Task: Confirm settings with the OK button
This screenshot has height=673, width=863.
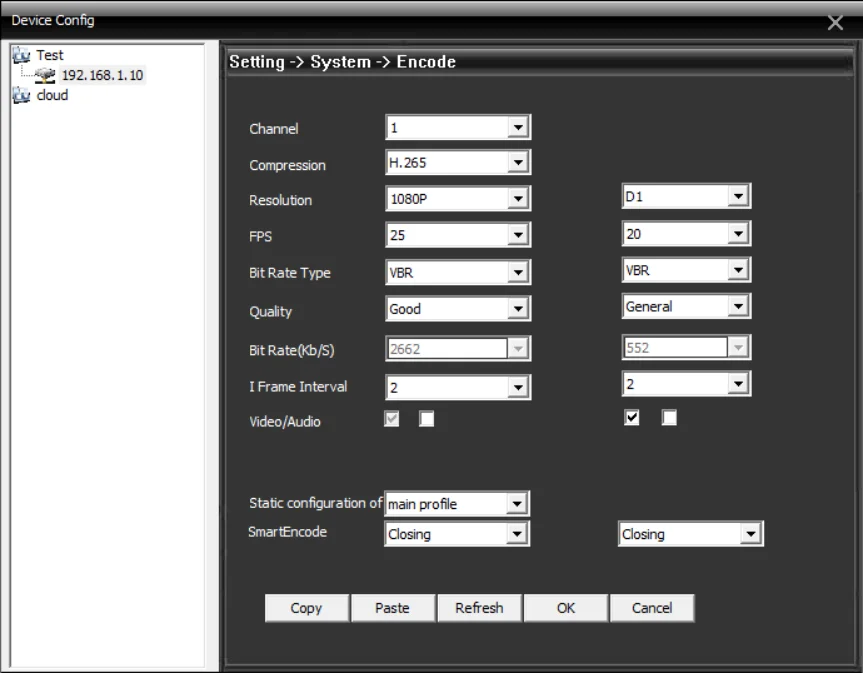Action: [566, 608]
